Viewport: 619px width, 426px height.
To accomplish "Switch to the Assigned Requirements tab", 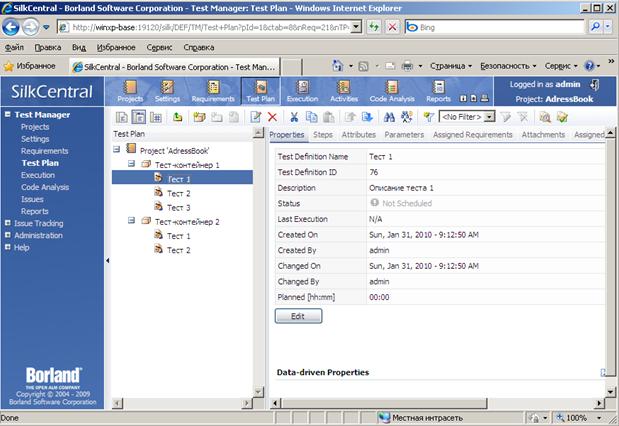I will [473, 135].
